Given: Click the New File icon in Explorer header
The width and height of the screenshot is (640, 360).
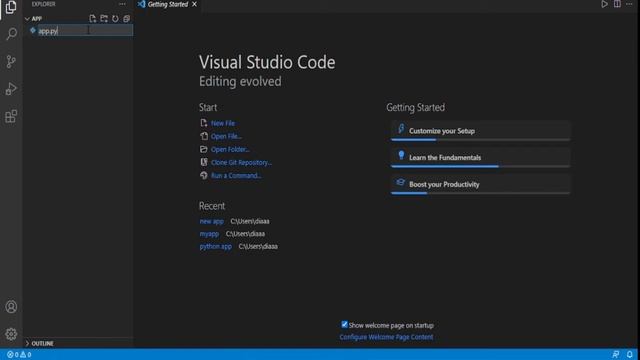Looking at the screenshot, I should point(93,18).
